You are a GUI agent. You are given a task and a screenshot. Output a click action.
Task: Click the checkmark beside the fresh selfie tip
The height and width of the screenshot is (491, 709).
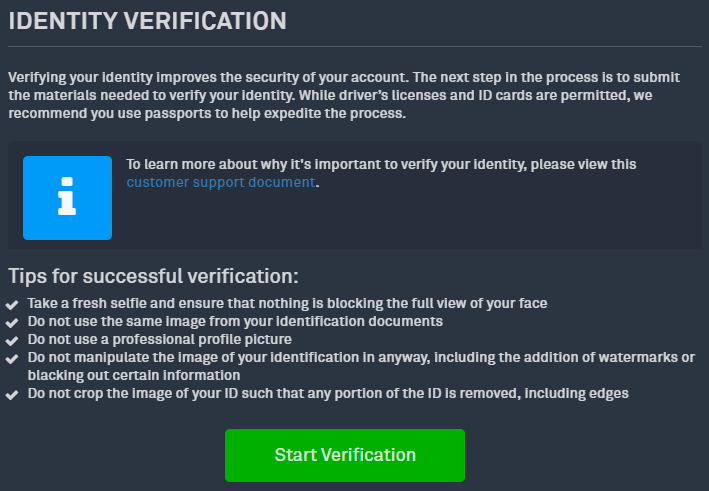point(12,304)
